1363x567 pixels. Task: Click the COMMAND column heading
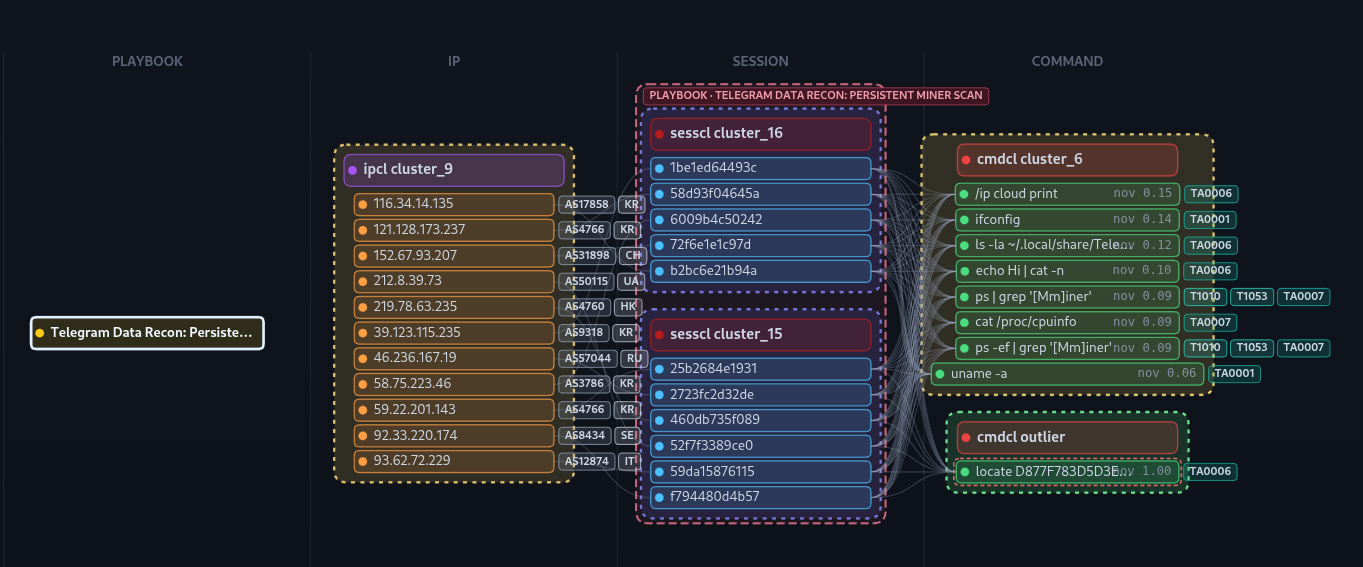click(x=1067, y=61)
